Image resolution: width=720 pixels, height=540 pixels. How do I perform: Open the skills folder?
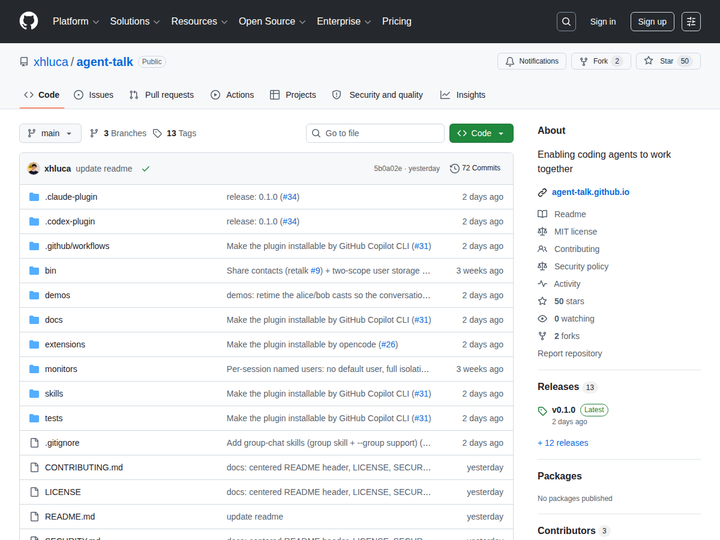coord(54,394)
